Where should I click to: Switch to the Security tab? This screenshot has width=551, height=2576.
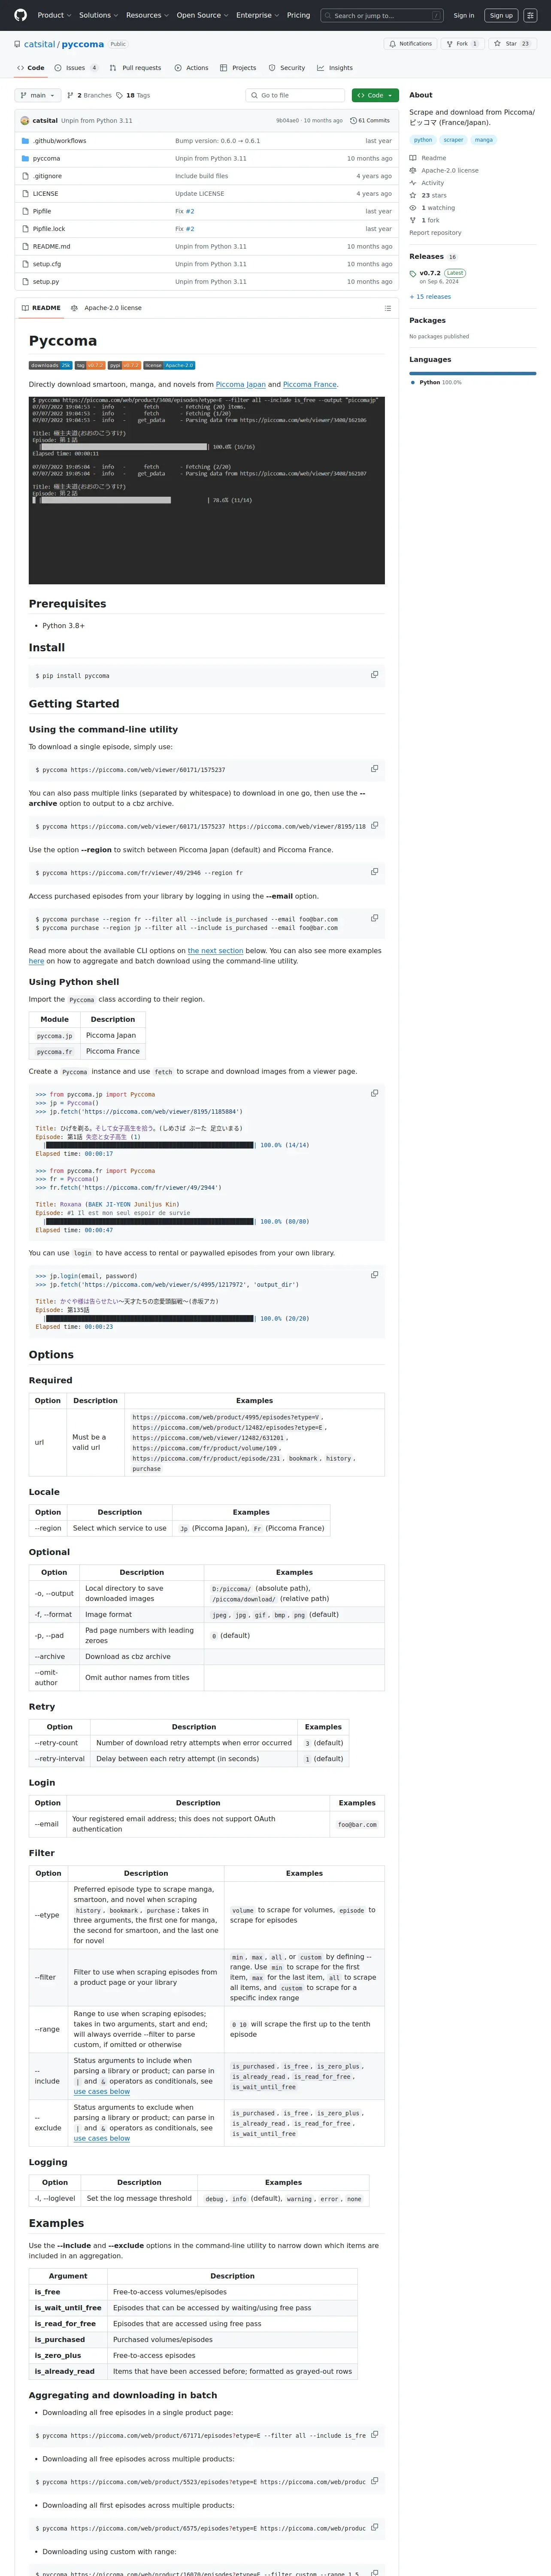point(287,68)
